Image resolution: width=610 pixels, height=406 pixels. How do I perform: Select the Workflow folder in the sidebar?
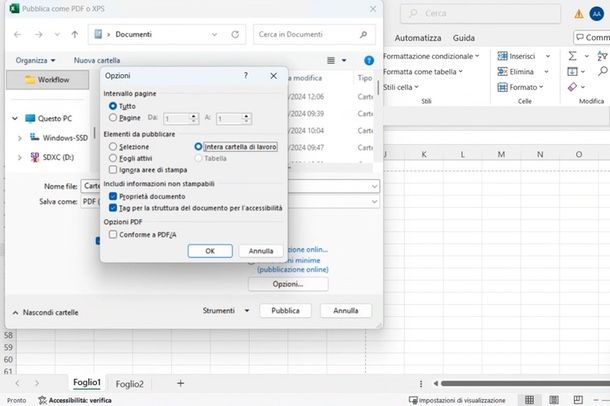[x=47, y=79]
